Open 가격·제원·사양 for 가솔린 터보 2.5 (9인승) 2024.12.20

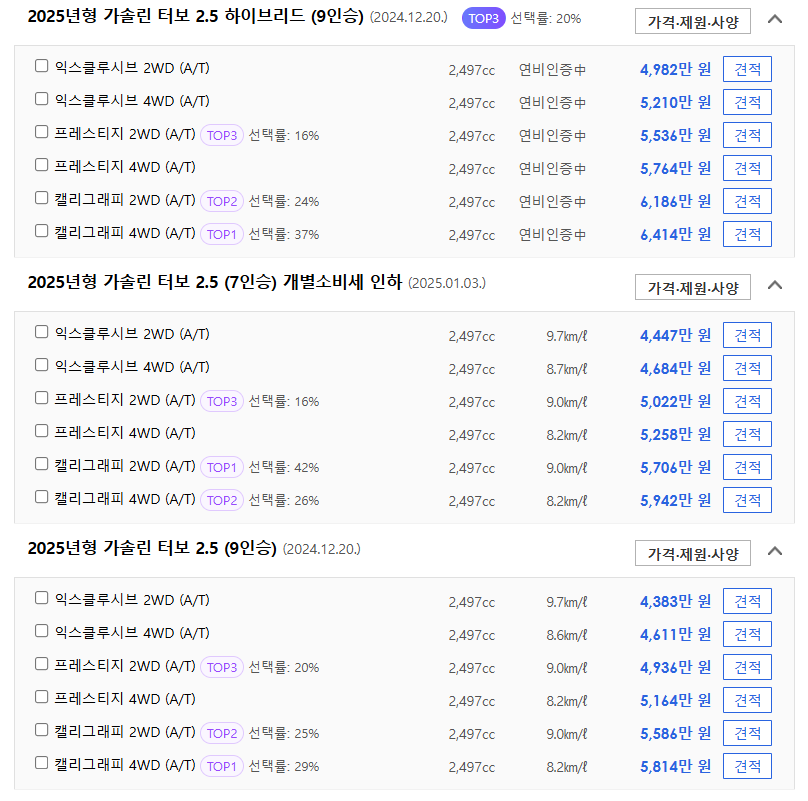693,554
